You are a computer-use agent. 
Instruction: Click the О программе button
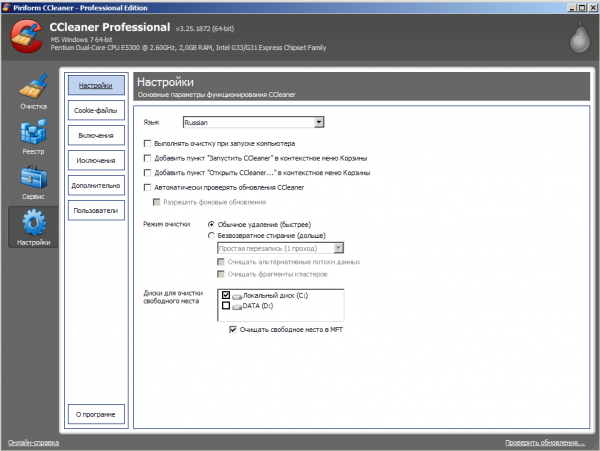point(96,414)
